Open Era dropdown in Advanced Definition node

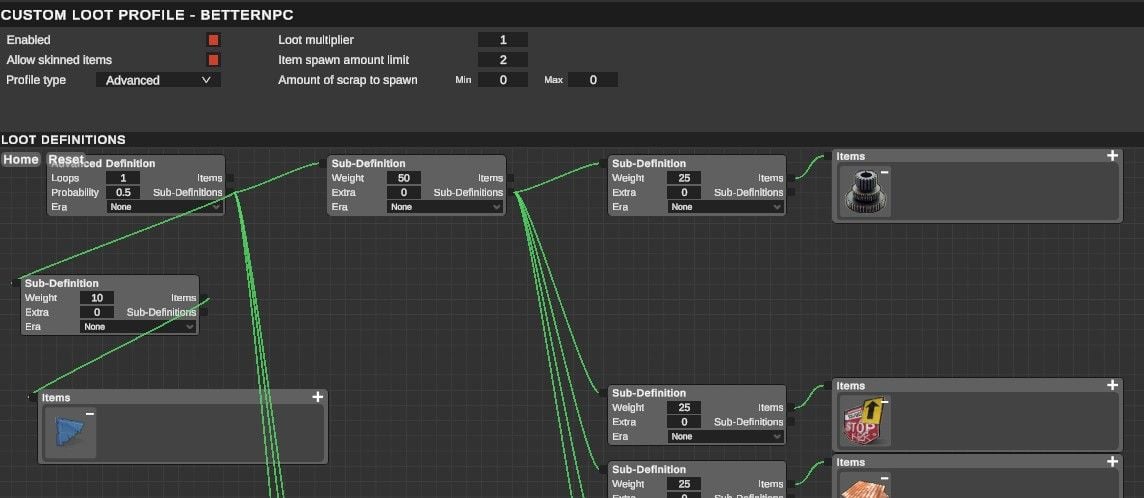pyautogui.click(x=164, y=207)
